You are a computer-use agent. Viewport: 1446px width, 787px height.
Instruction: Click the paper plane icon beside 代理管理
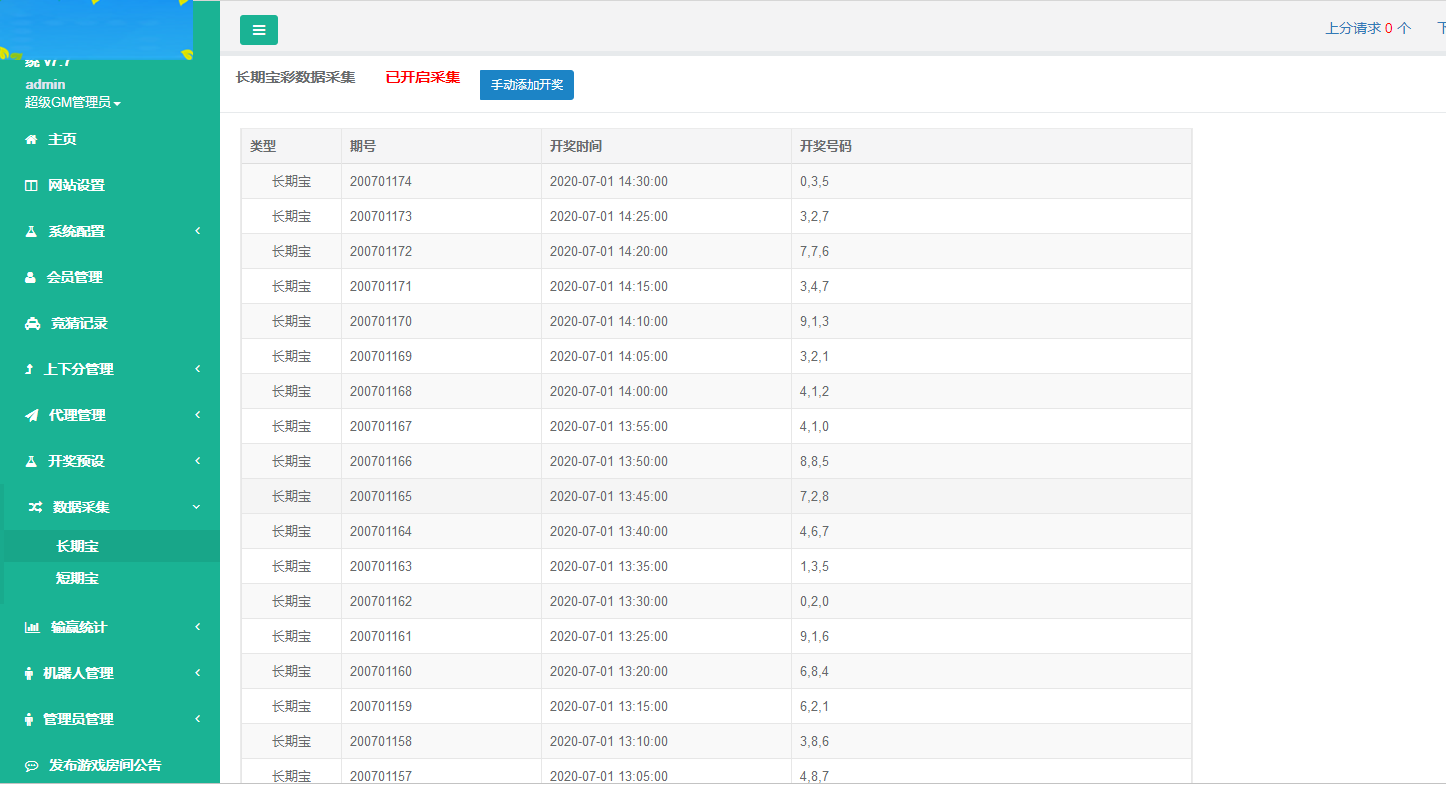(x=31, y=416)
